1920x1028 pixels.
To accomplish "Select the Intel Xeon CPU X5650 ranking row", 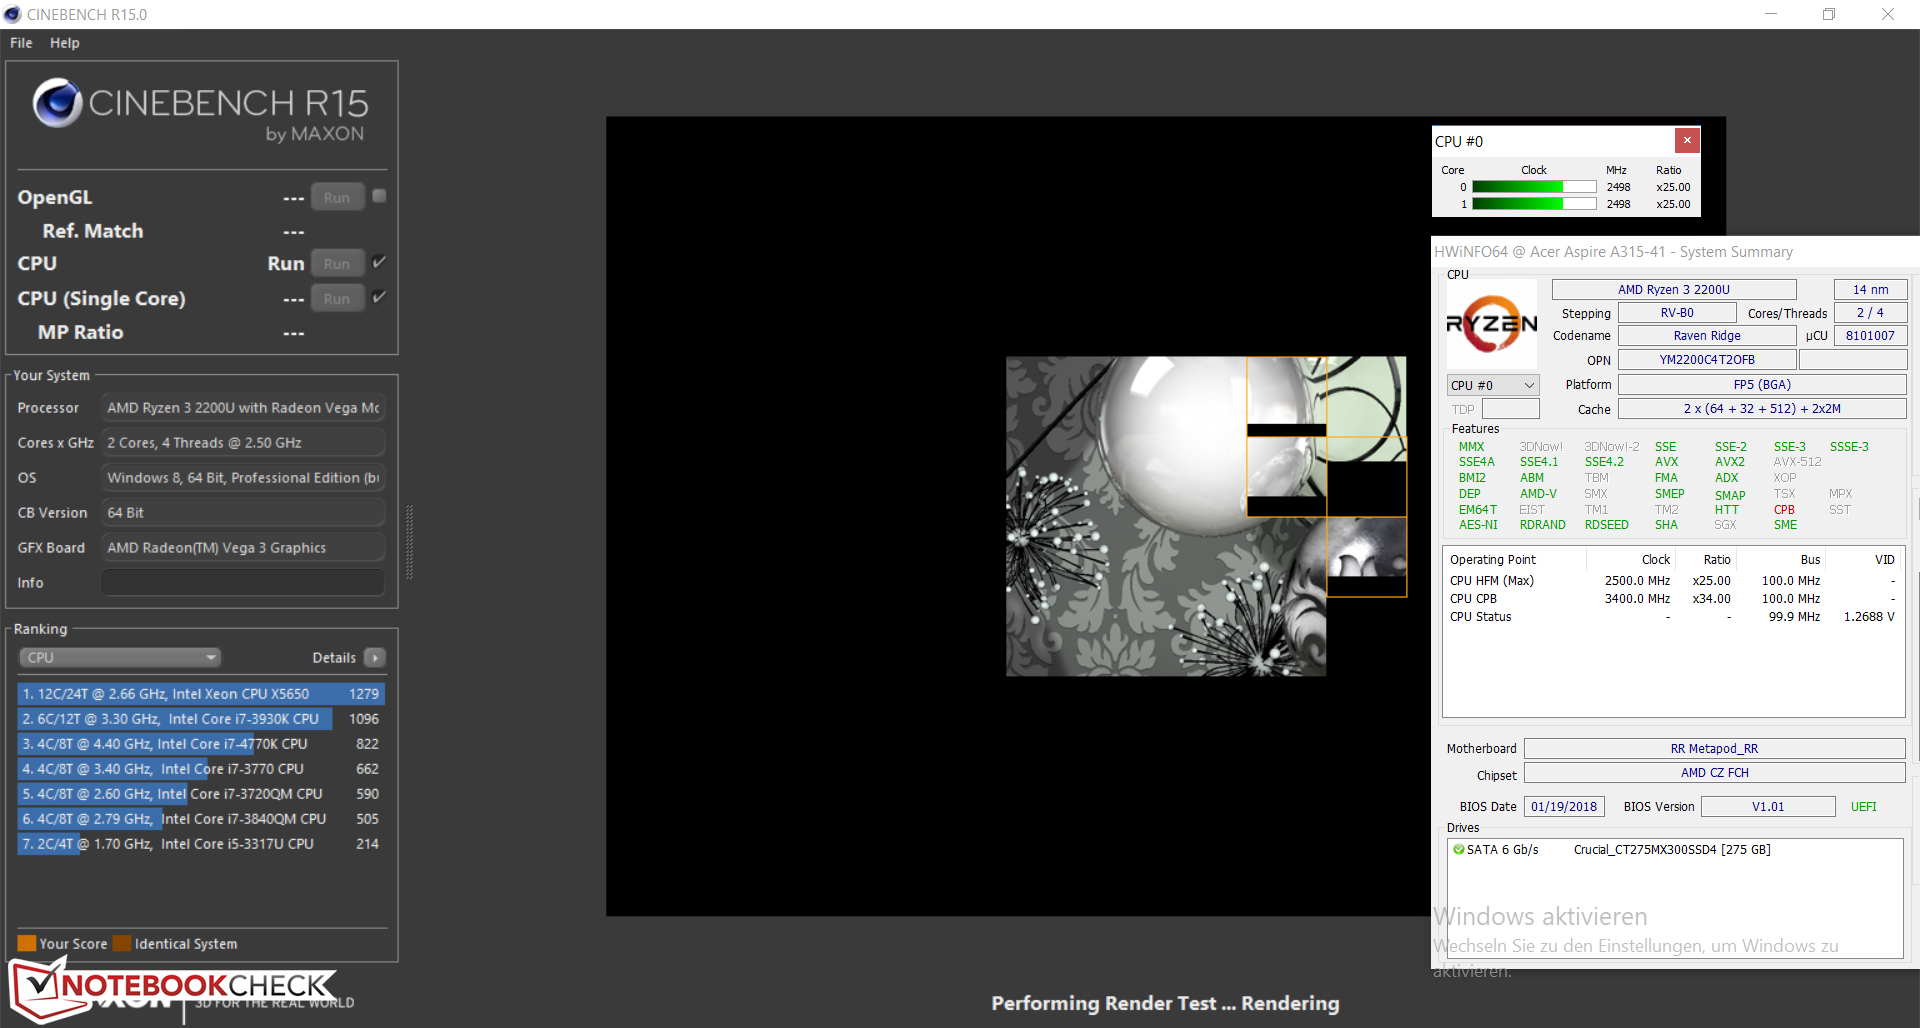I will [201, 693].
